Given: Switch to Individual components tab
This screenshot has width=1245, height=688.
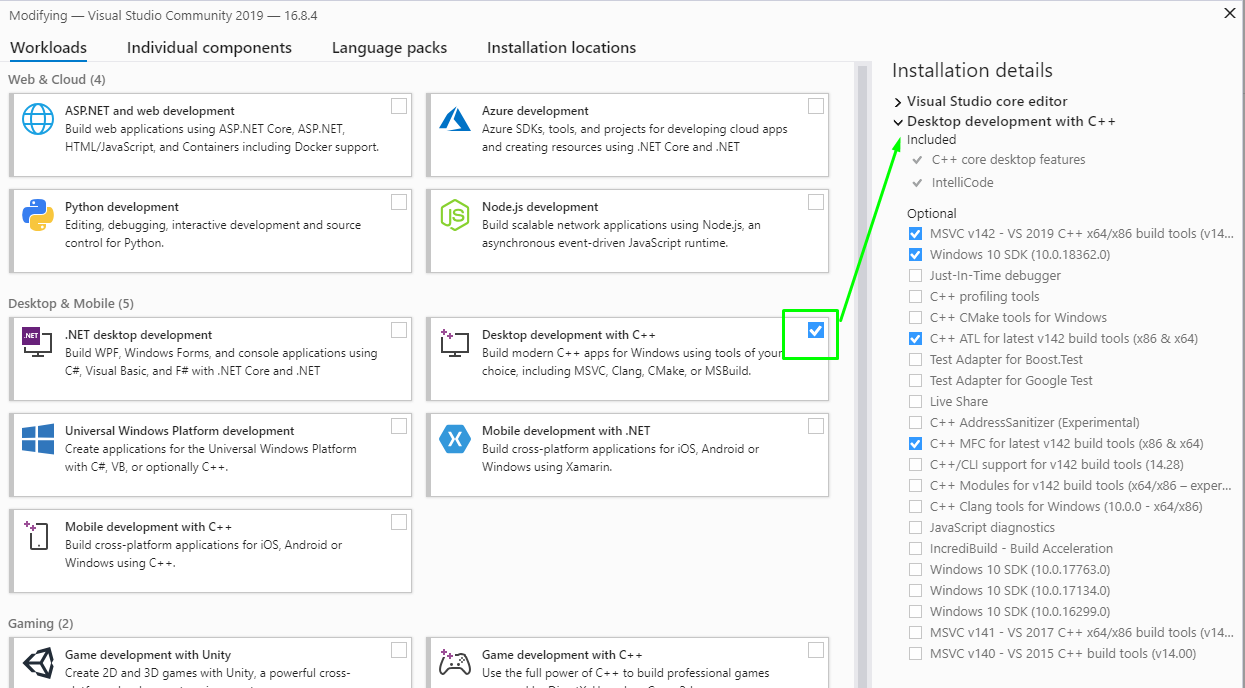Looking at the screenshot, I should click(x=209, y=48).
